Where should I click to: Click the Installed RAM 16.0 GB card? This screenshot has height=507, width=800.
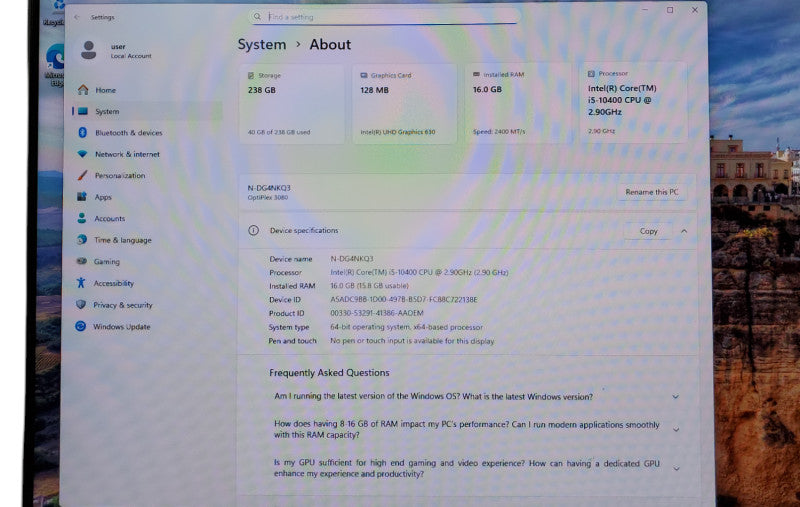[x=517, y=103]
